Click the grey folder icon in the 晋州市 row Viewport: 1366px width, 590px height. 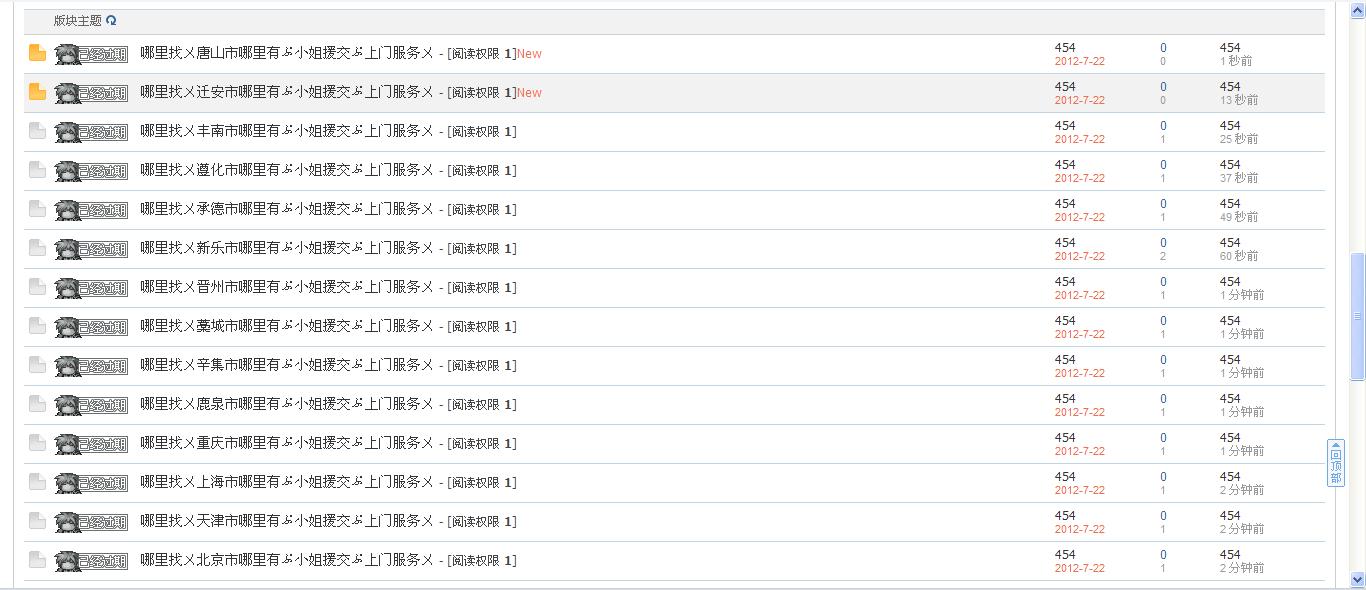tap(38, 287)
